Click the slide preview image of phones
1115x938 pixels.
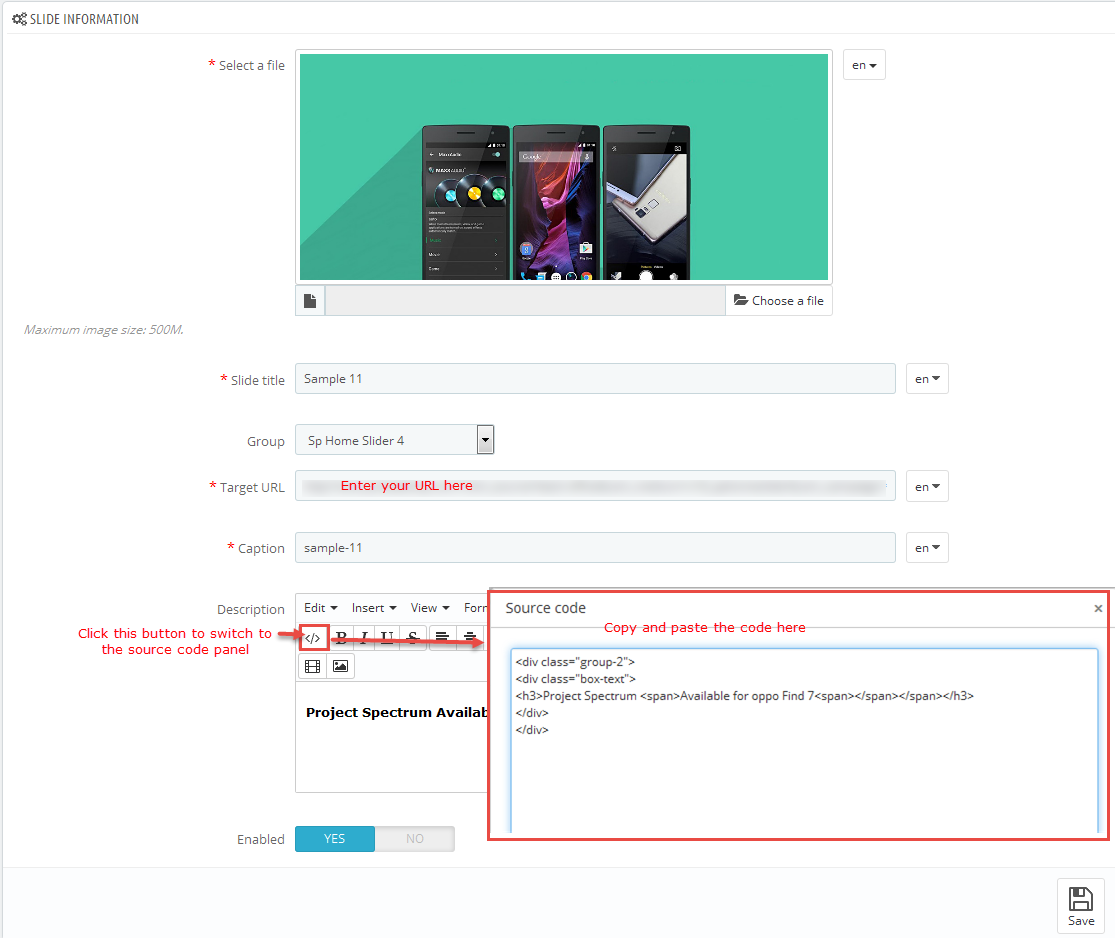point(564,167)
